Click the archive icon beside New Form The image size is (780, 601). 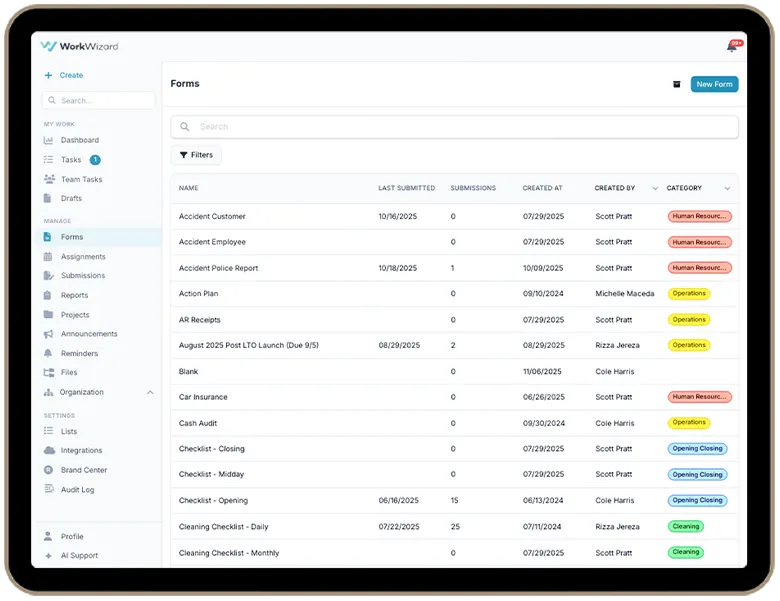pyautogui.click(x=676, y=84)
